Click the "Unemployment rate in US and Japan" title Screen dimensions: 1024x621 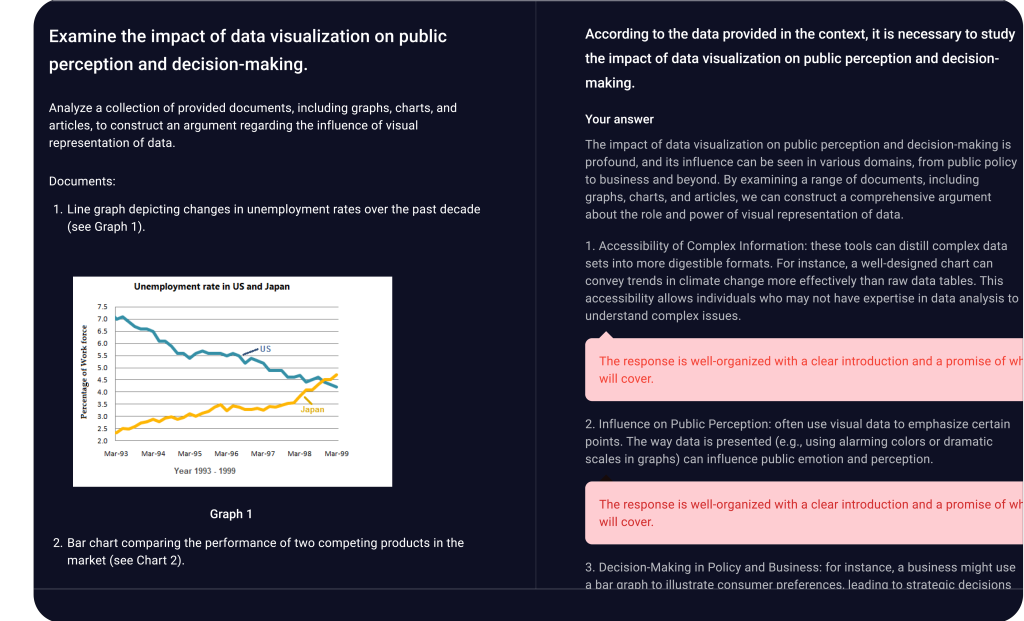(212, 286)
